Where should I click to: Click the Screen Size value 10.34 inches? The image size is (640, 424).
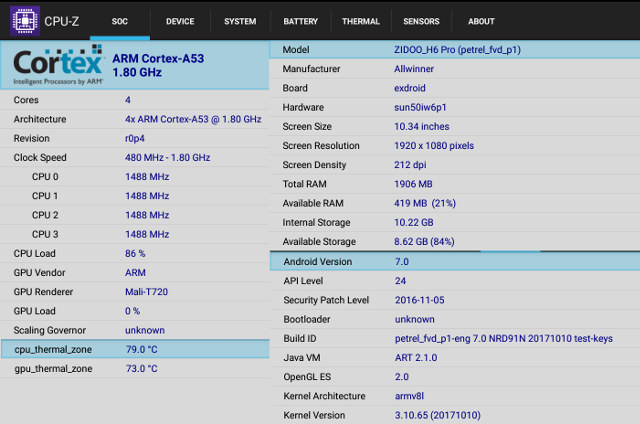point(422,127)
